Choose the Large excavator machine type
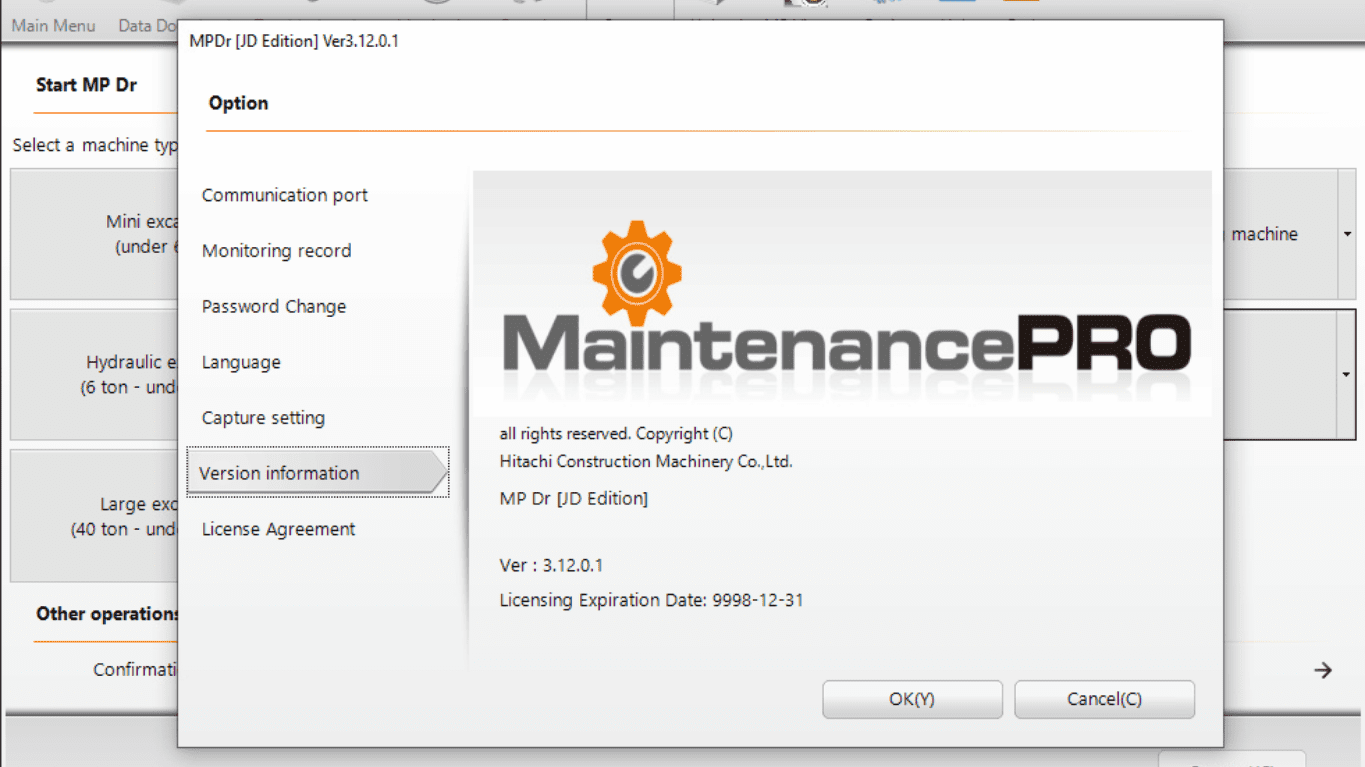This screenshot has width=1365, height=767. click(95, 516)
